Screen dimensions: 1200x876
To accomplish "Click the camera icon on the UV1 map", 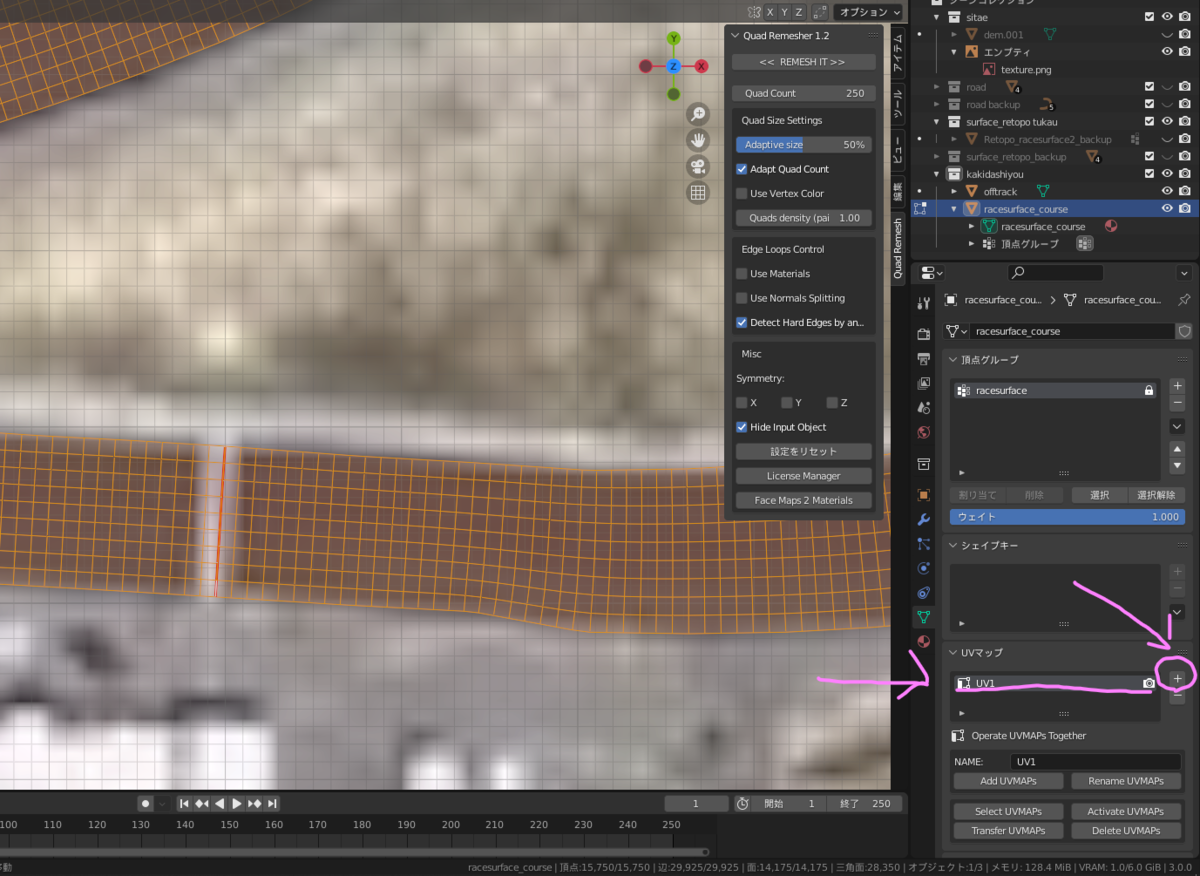I will [x=1149, y=683].
